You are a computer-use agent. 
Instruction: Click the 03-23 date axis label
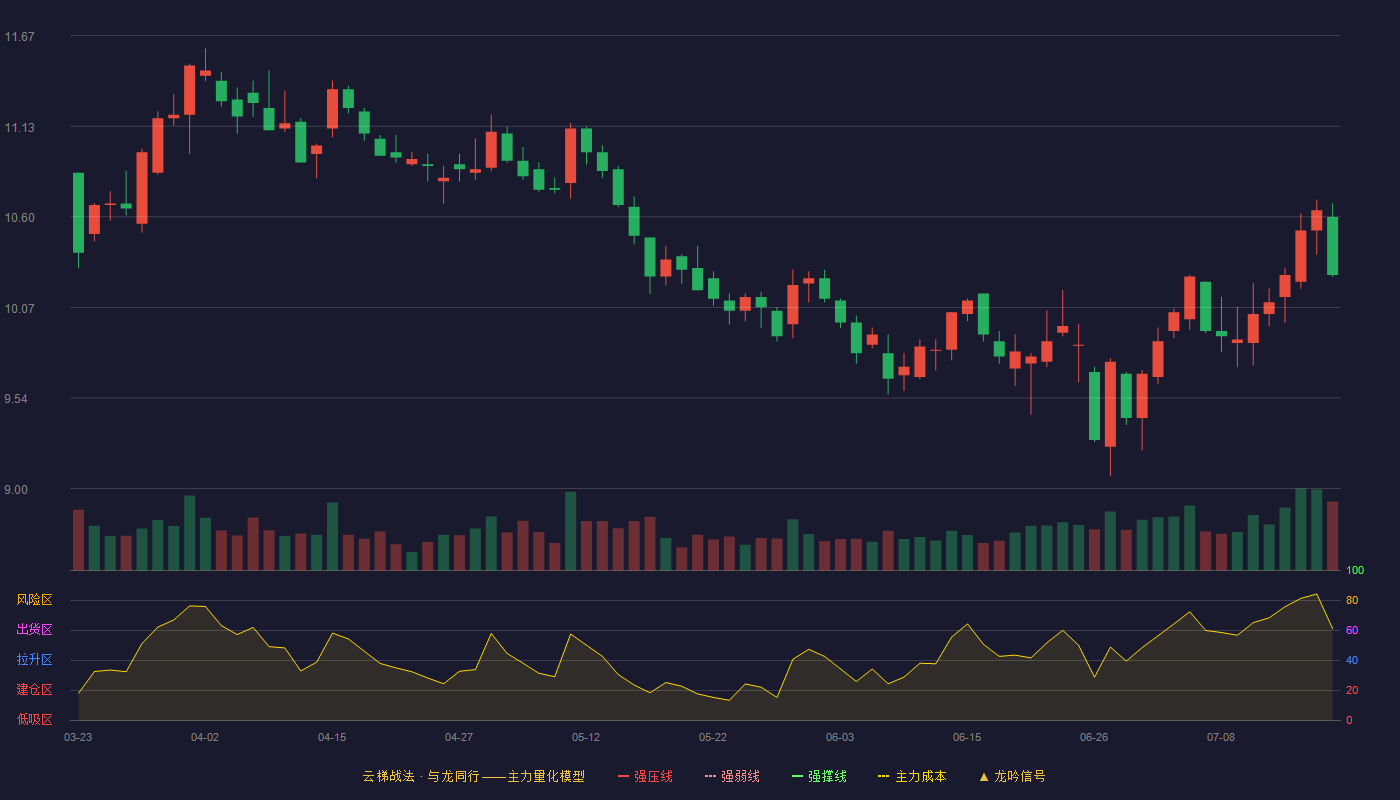click(78, 737)
